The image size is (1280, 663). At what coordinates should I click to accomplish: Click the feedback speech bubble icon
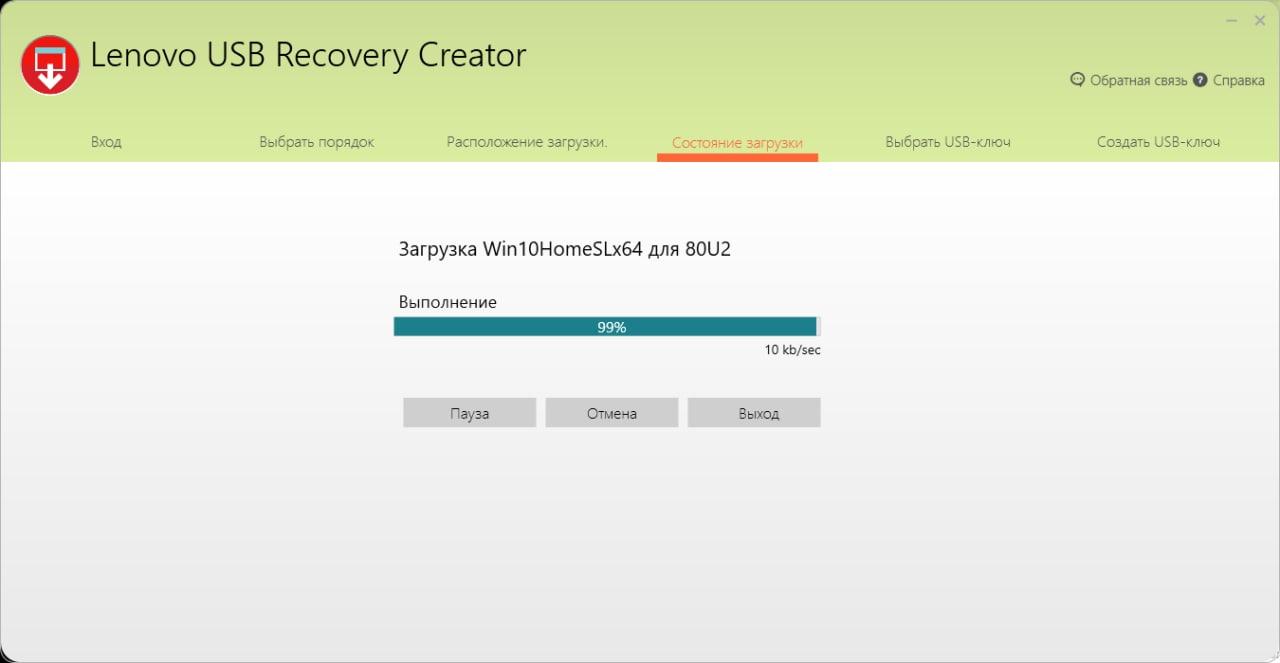coord(1077,80)
